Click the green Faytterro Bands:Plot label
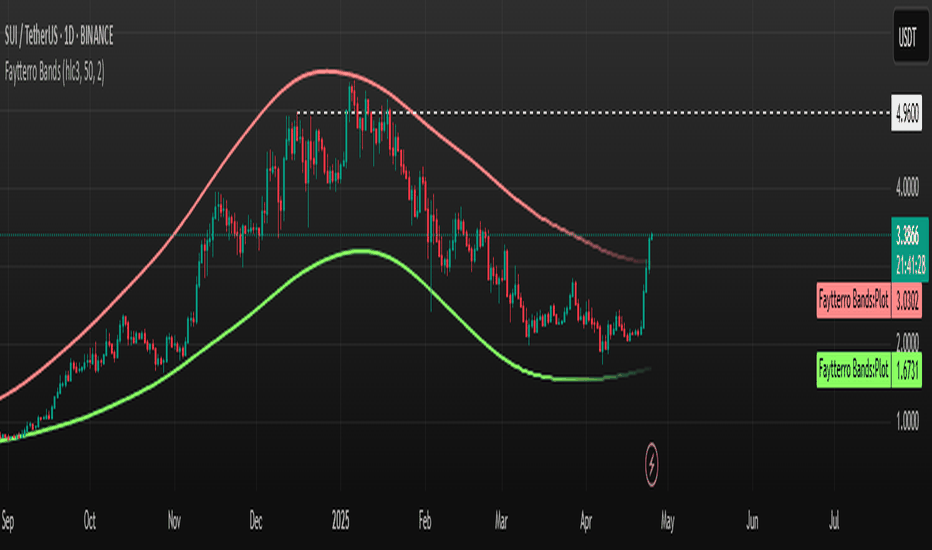 (854, 370)
